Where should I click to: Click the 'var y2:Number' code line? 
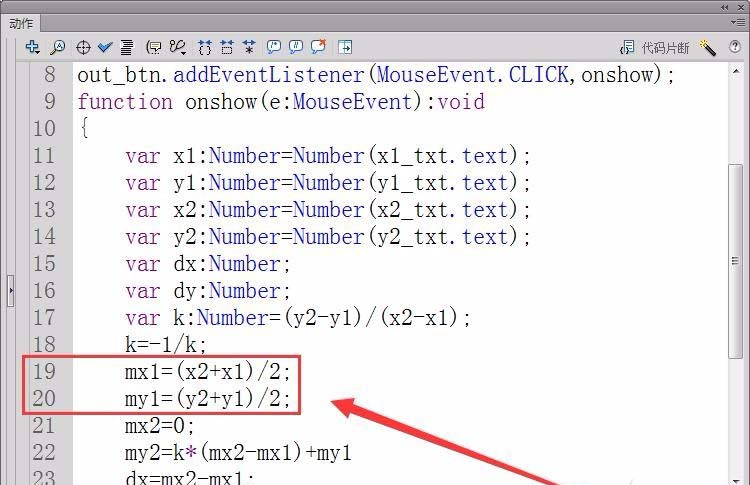(x=328, y=237)
